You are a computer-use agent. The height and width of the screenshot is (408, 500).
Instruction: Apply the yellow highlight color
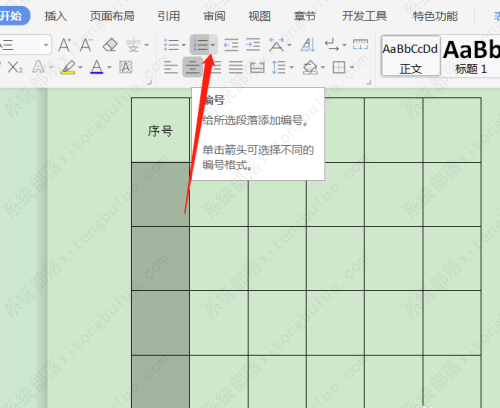[x=68, y=67]
